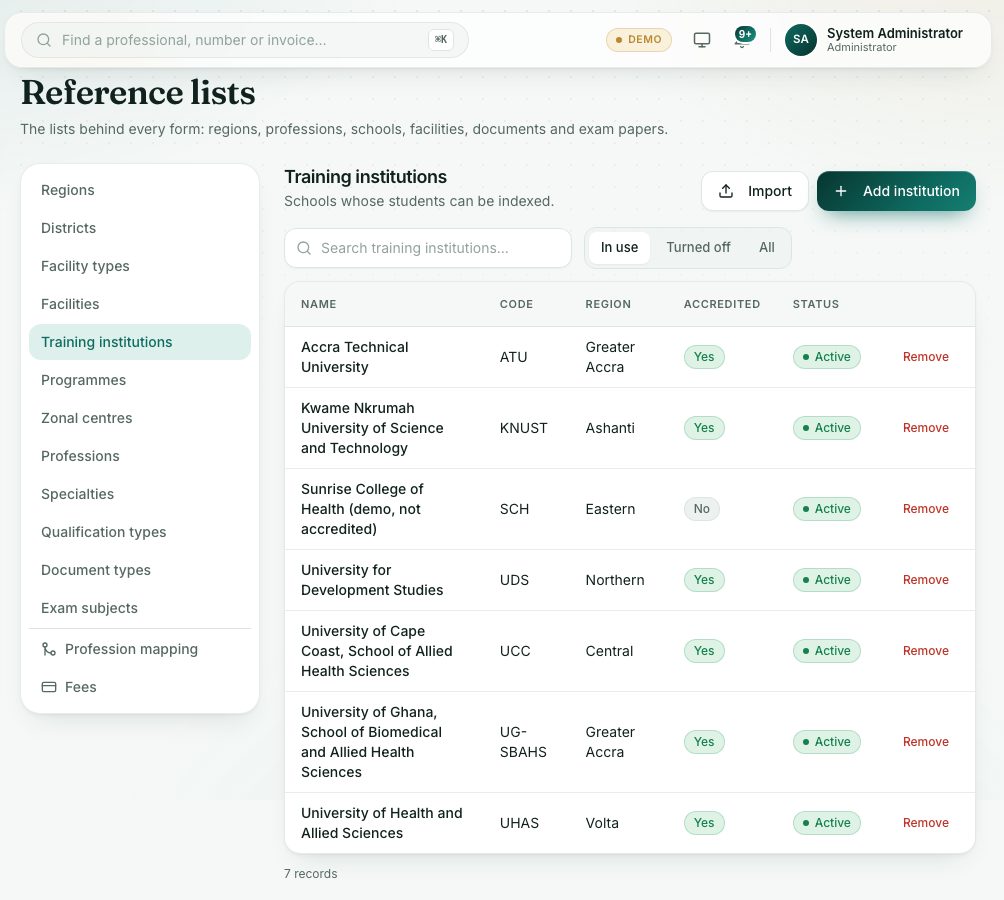Select University of Health and Allied Sciences name
The height and width of the screenshot is (900, 1004).
tap(382, 823)
